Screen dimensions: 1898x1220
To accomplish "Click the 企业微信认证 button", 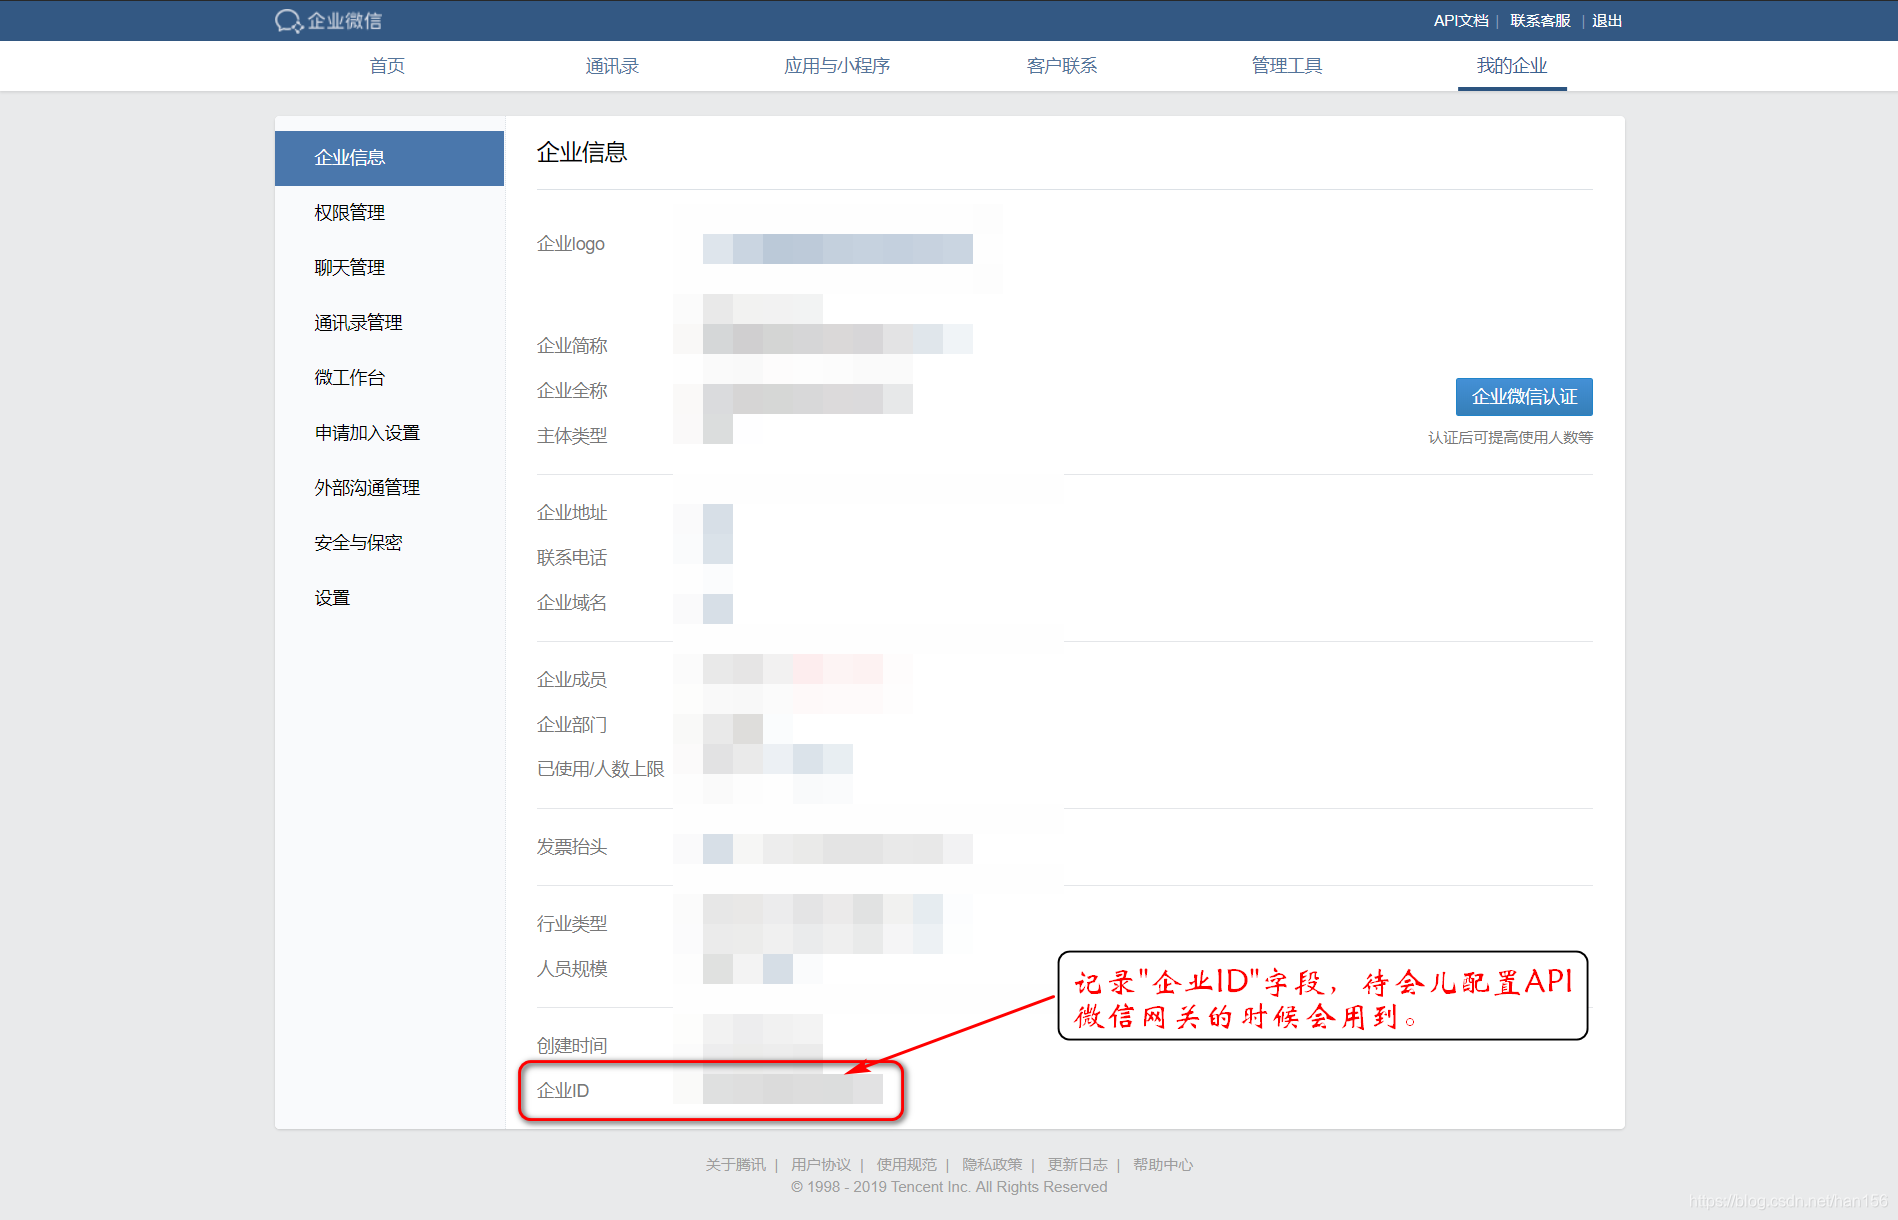I will pyautogui.click(x=1524, y=397).
